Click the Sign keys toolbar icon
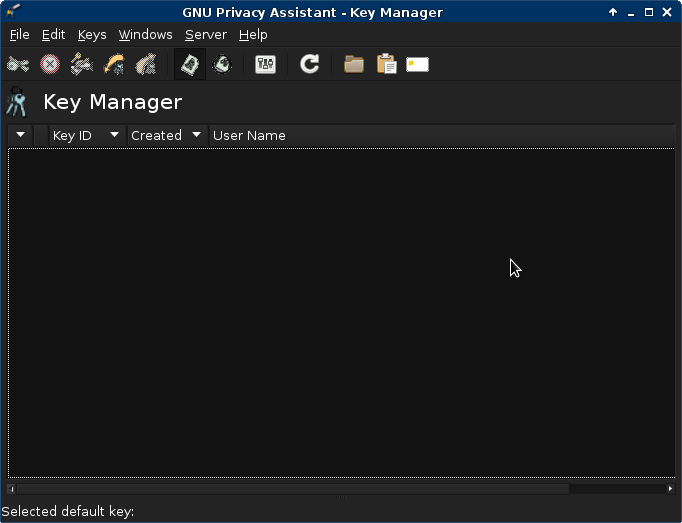 click(82, 65)
